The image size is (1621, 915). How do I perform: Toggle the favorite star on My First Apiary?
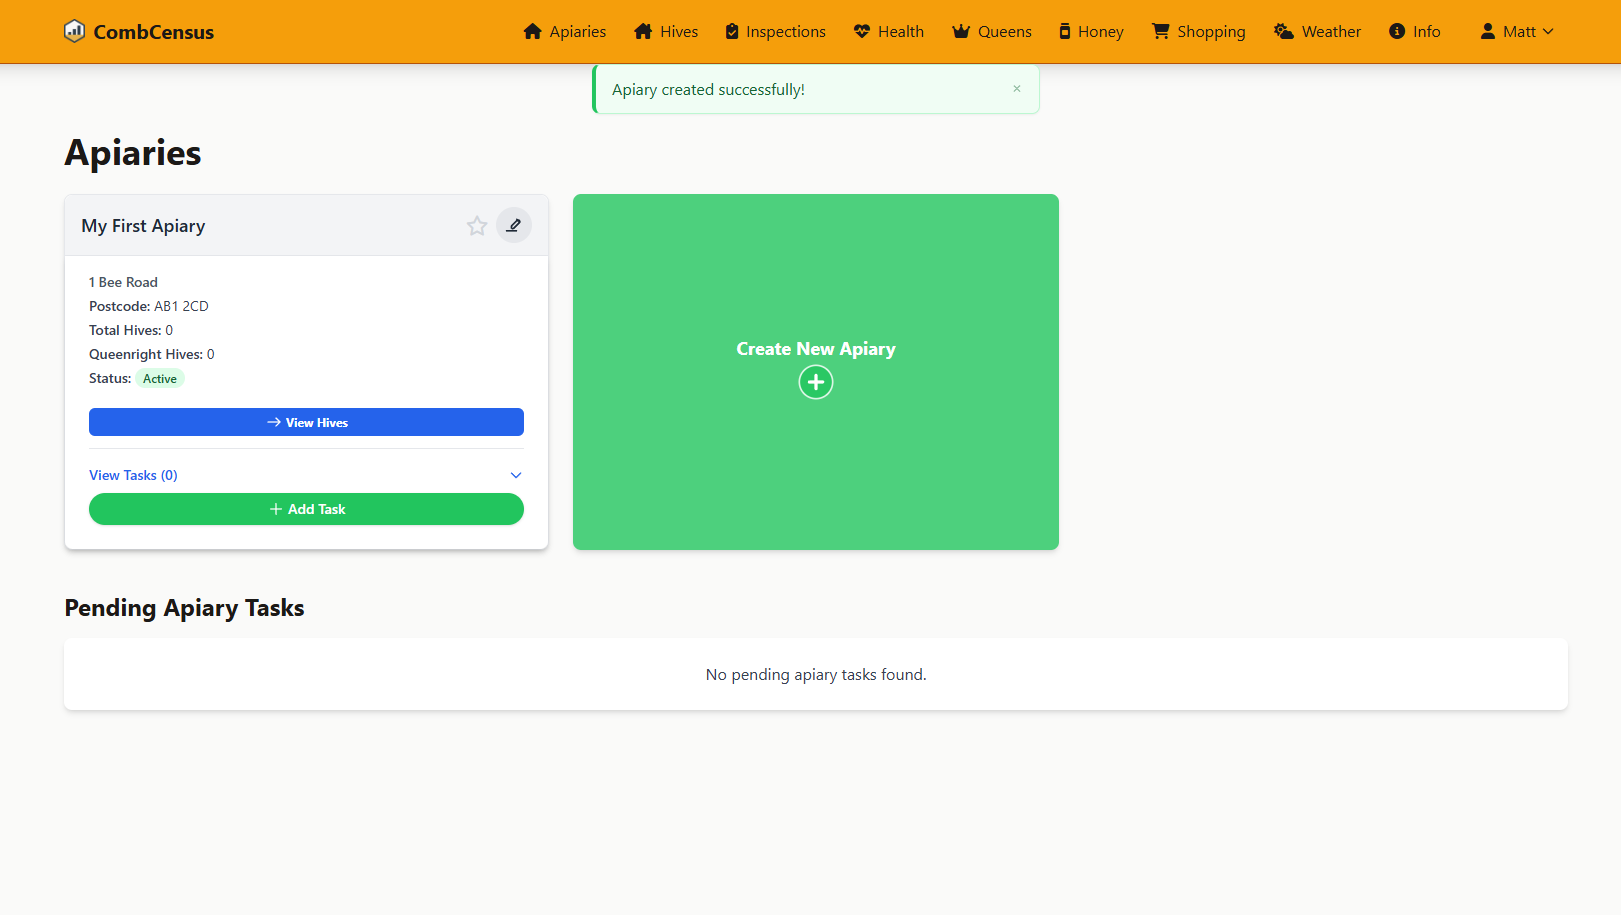click(x=477, y=226)
